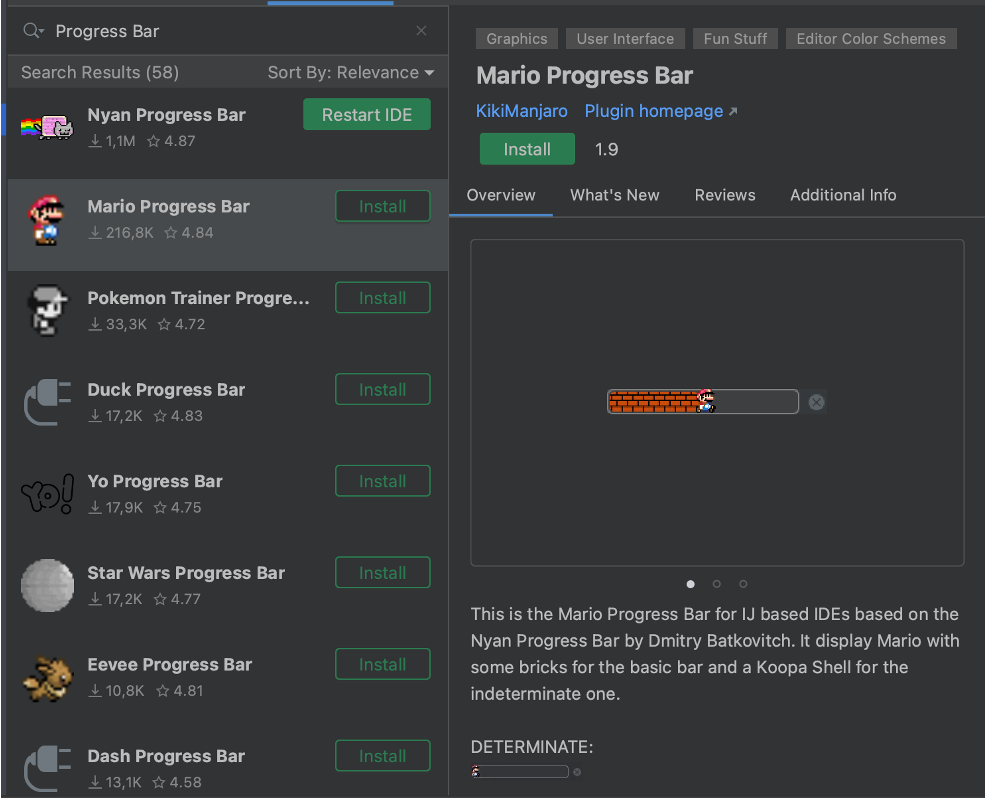986x798 pixels.
Task: Click the cancel icon beside Mario preview bar
Action: [x=816, y=402]
